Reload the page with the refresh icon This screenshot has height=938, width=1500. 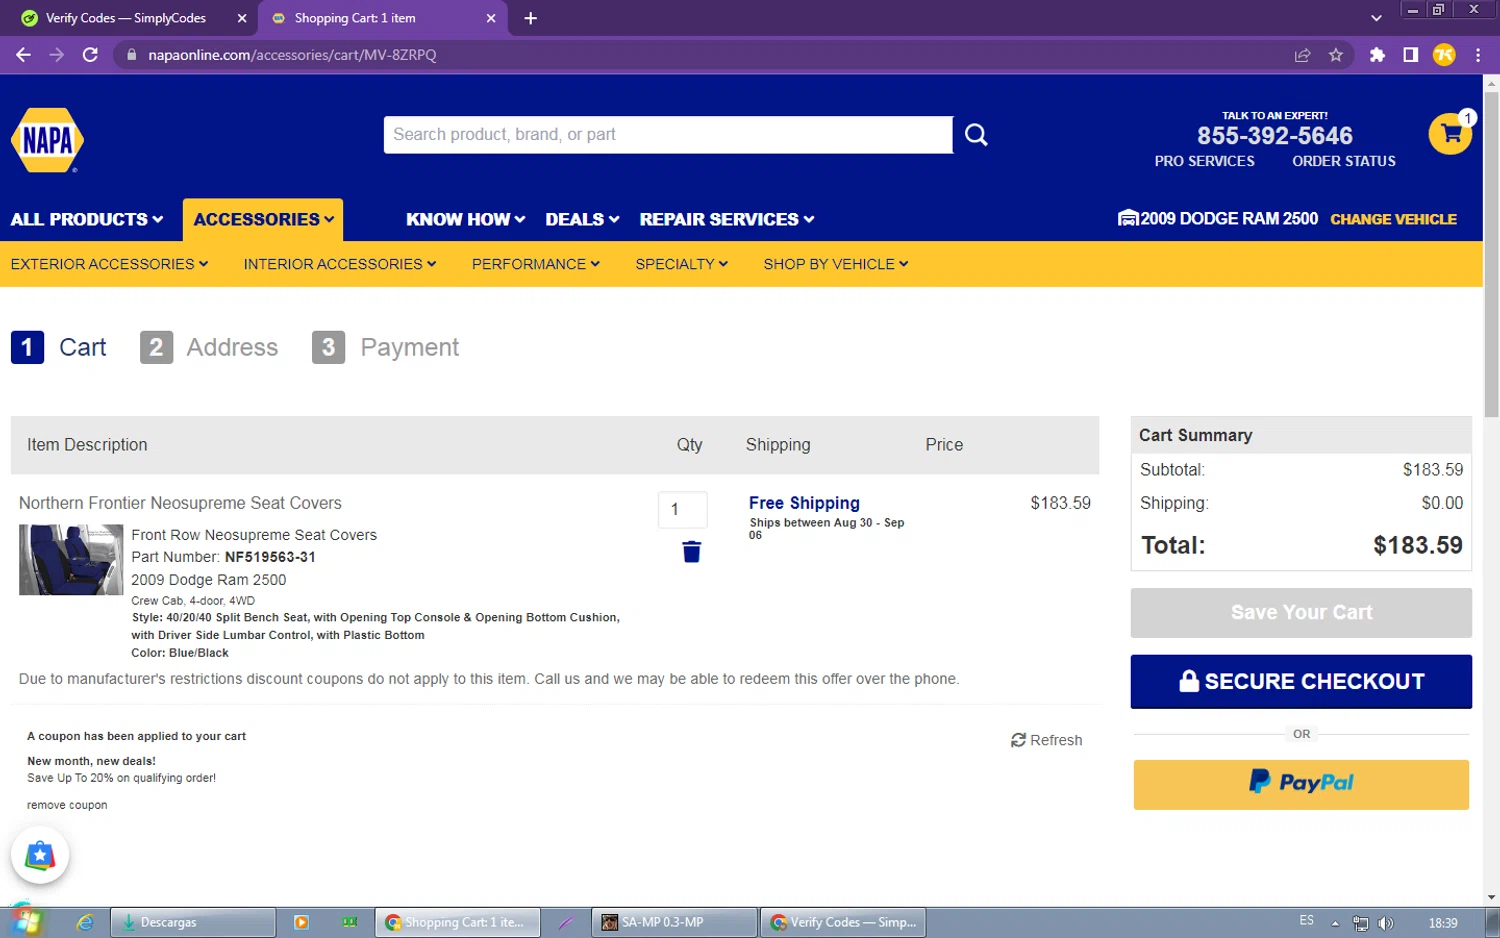coord(90,55)
